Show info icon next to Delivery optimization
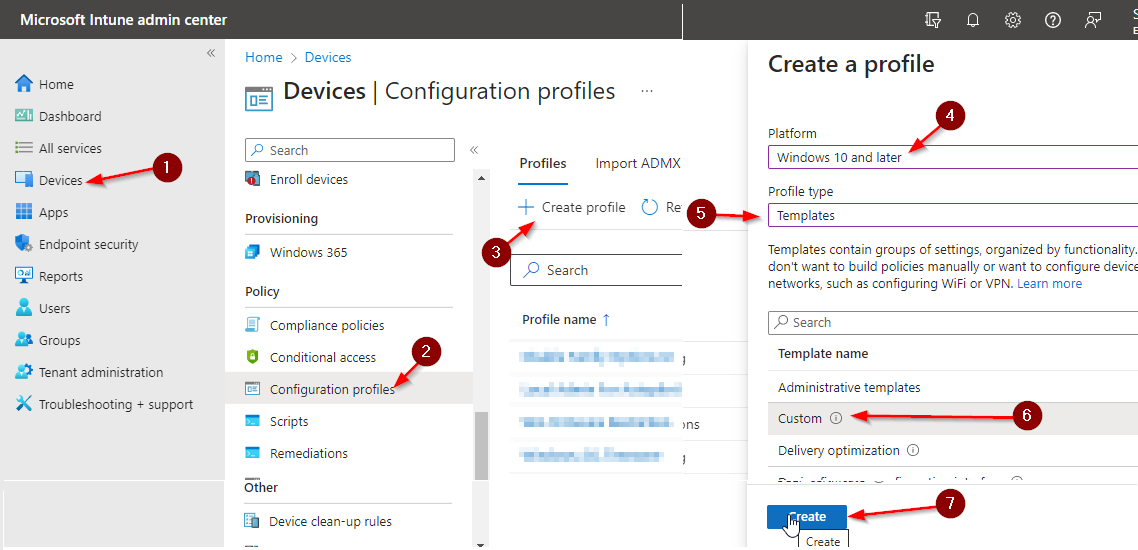 (914, 451)
